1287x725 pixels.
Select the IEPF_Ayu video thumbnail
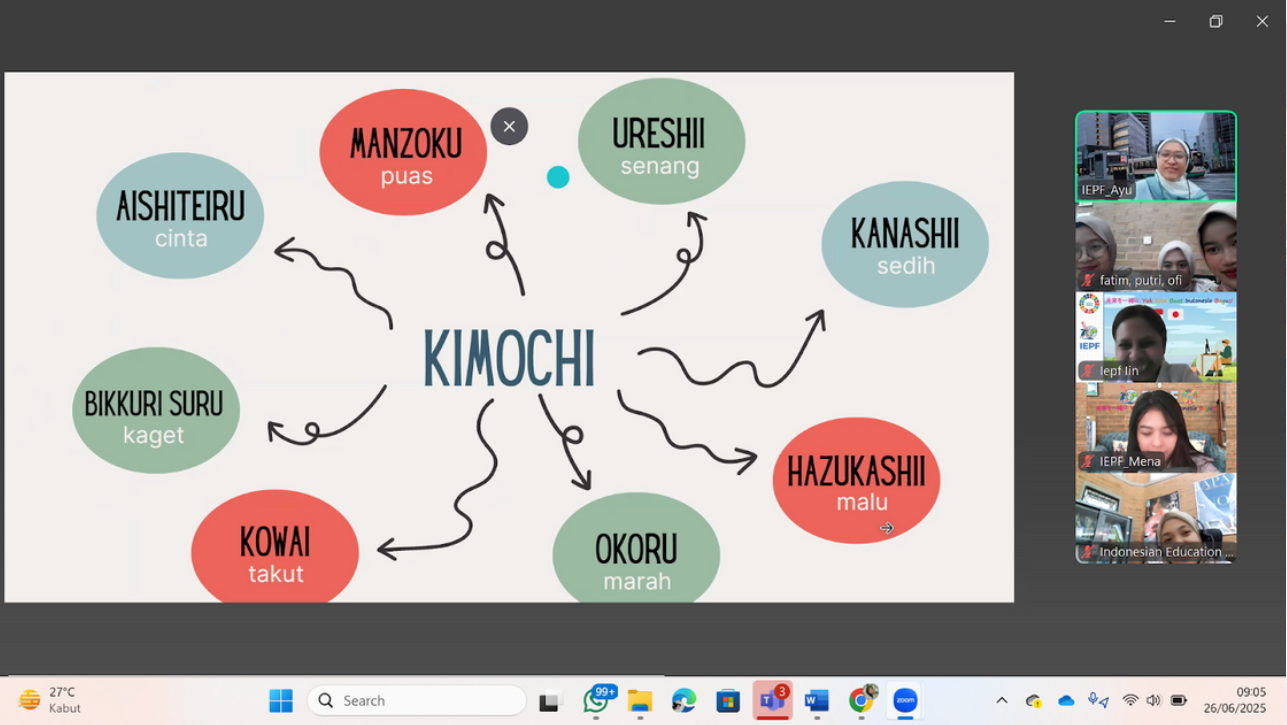tap(1155, 156)
